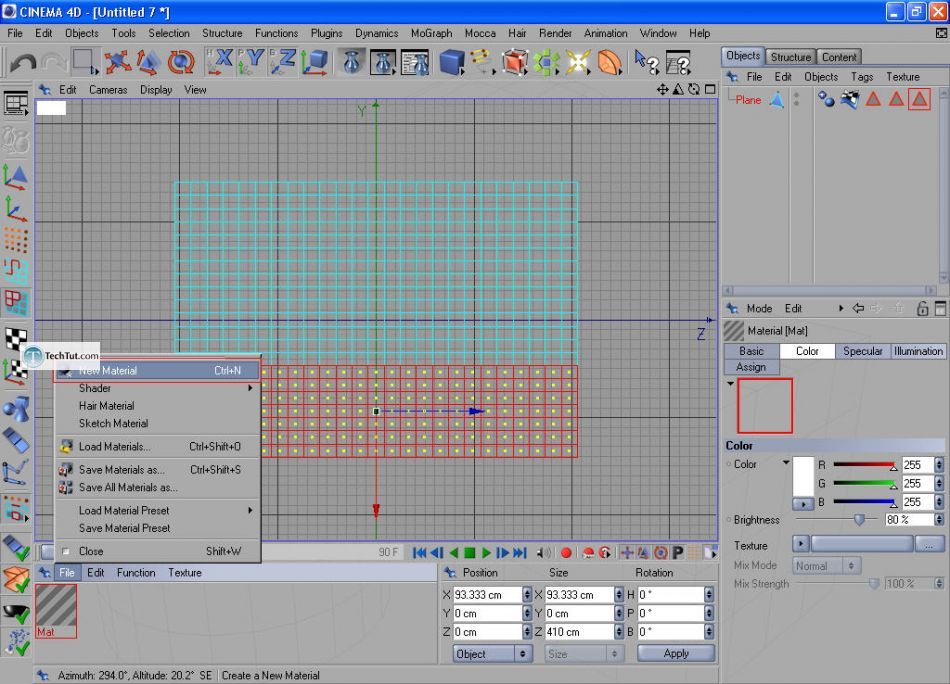This screenshot has height=684, width=950.
Task: Toggle the world coordinate system icon
Action: tap(314, 62)
